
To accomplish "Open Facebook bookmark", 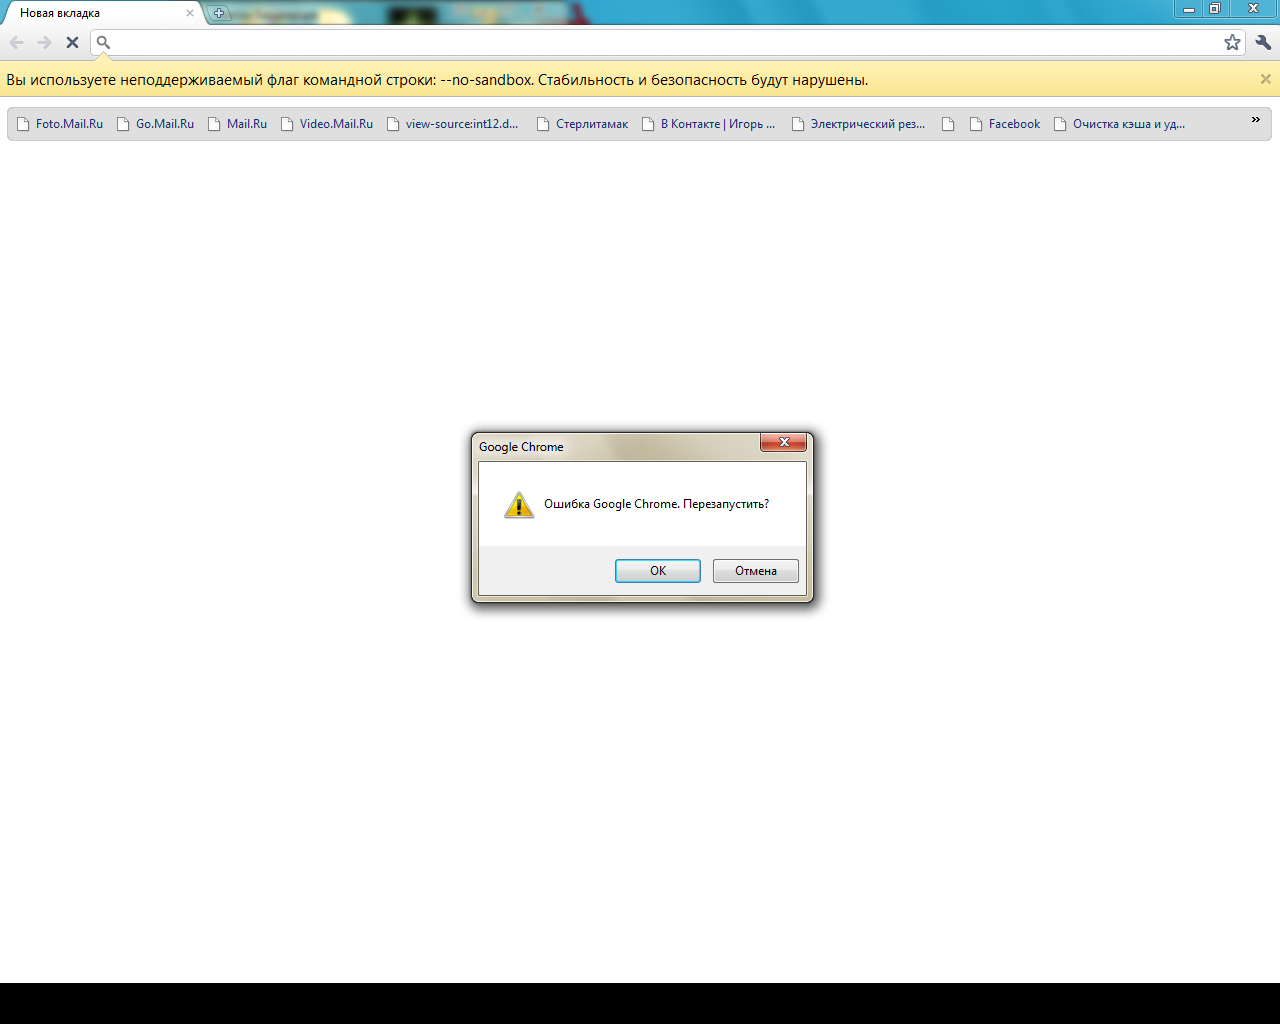I will tap(1005, 124).
